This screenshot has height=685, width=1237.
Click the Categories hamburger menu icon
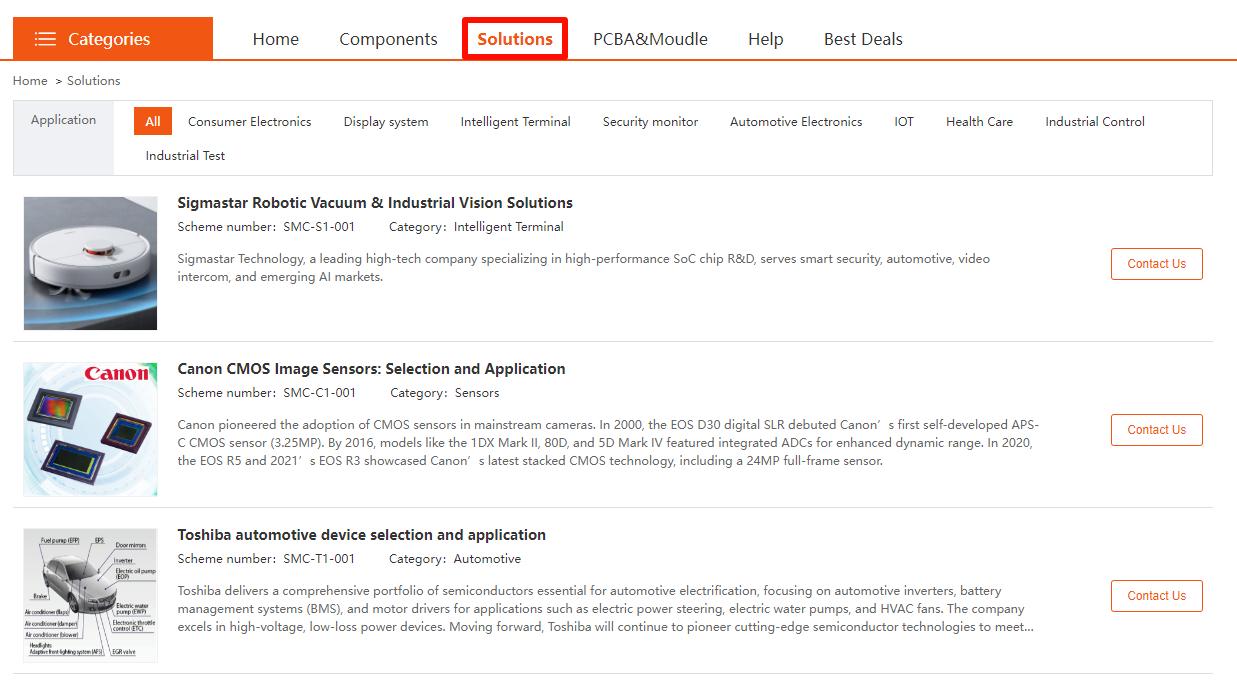(45, 39)
